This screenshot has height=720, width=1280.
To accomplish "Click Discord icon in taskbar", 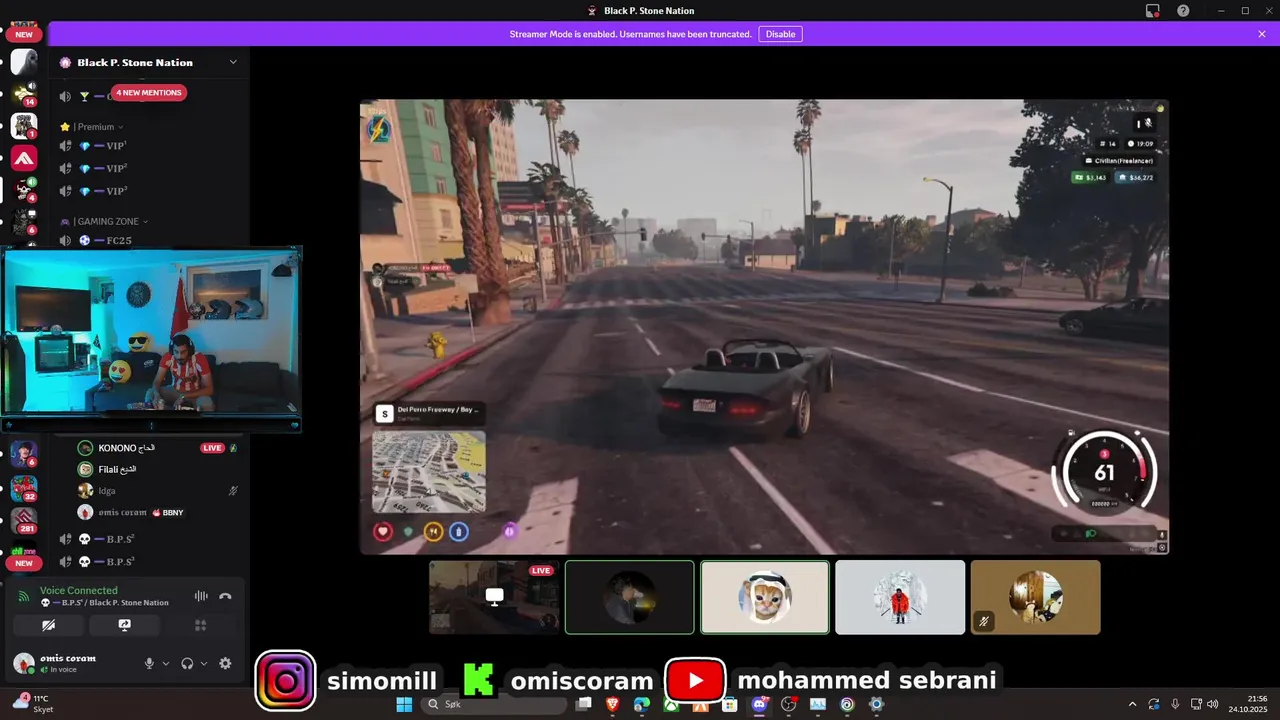I will coord(759,704).
